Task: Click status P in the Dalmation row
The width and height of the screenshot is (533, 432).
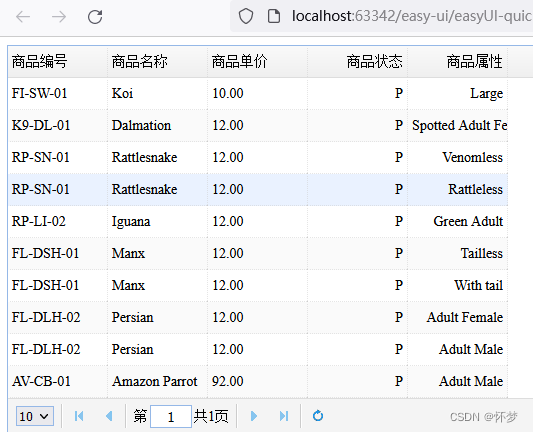Action: pyautogui.click(x=358, y=125)
